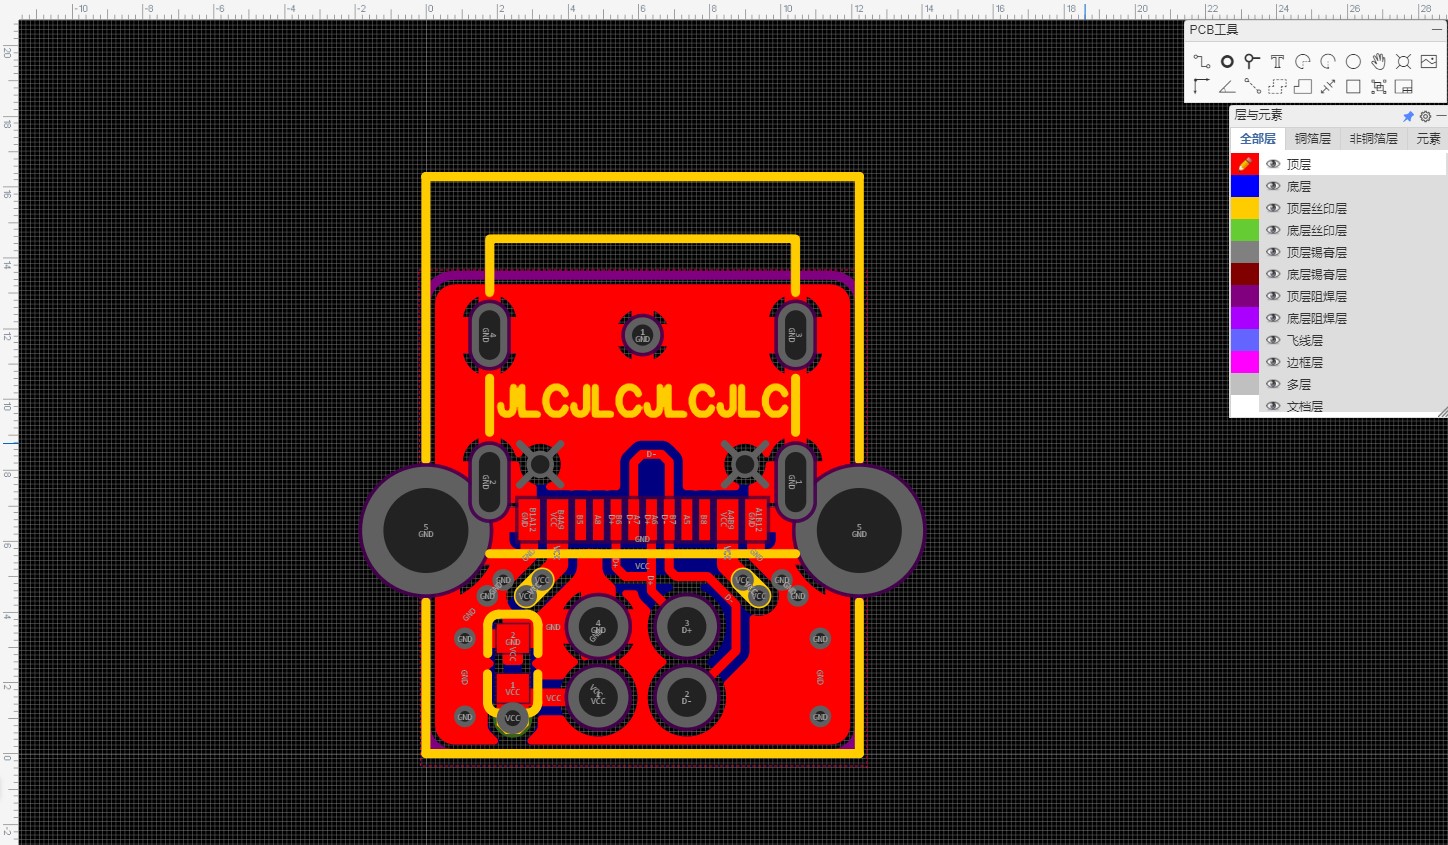Screen dimensions: 1448x845
Task: Click the round pad labeled 2 D-
Action: (x=686, y=697)
